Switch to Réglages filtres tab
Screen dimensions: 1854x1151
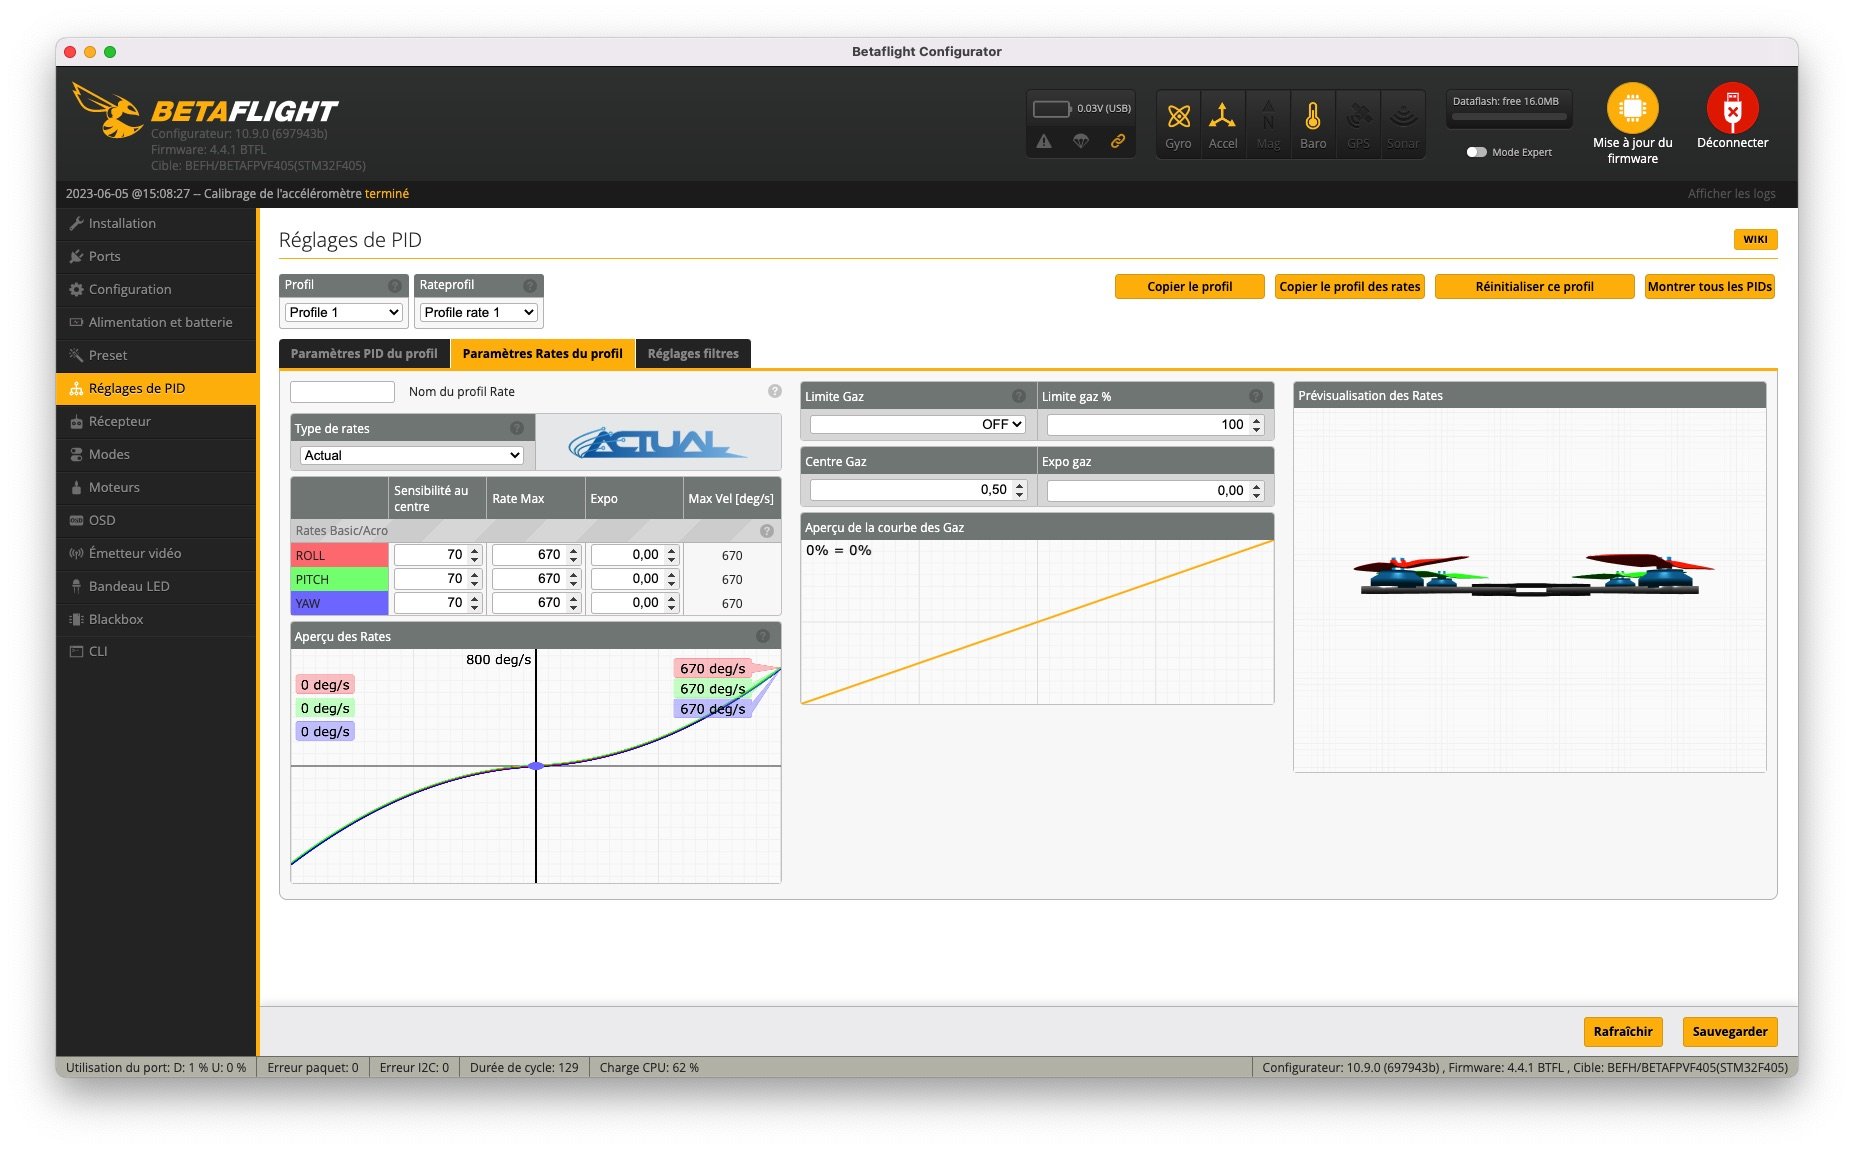click(693, 353)
